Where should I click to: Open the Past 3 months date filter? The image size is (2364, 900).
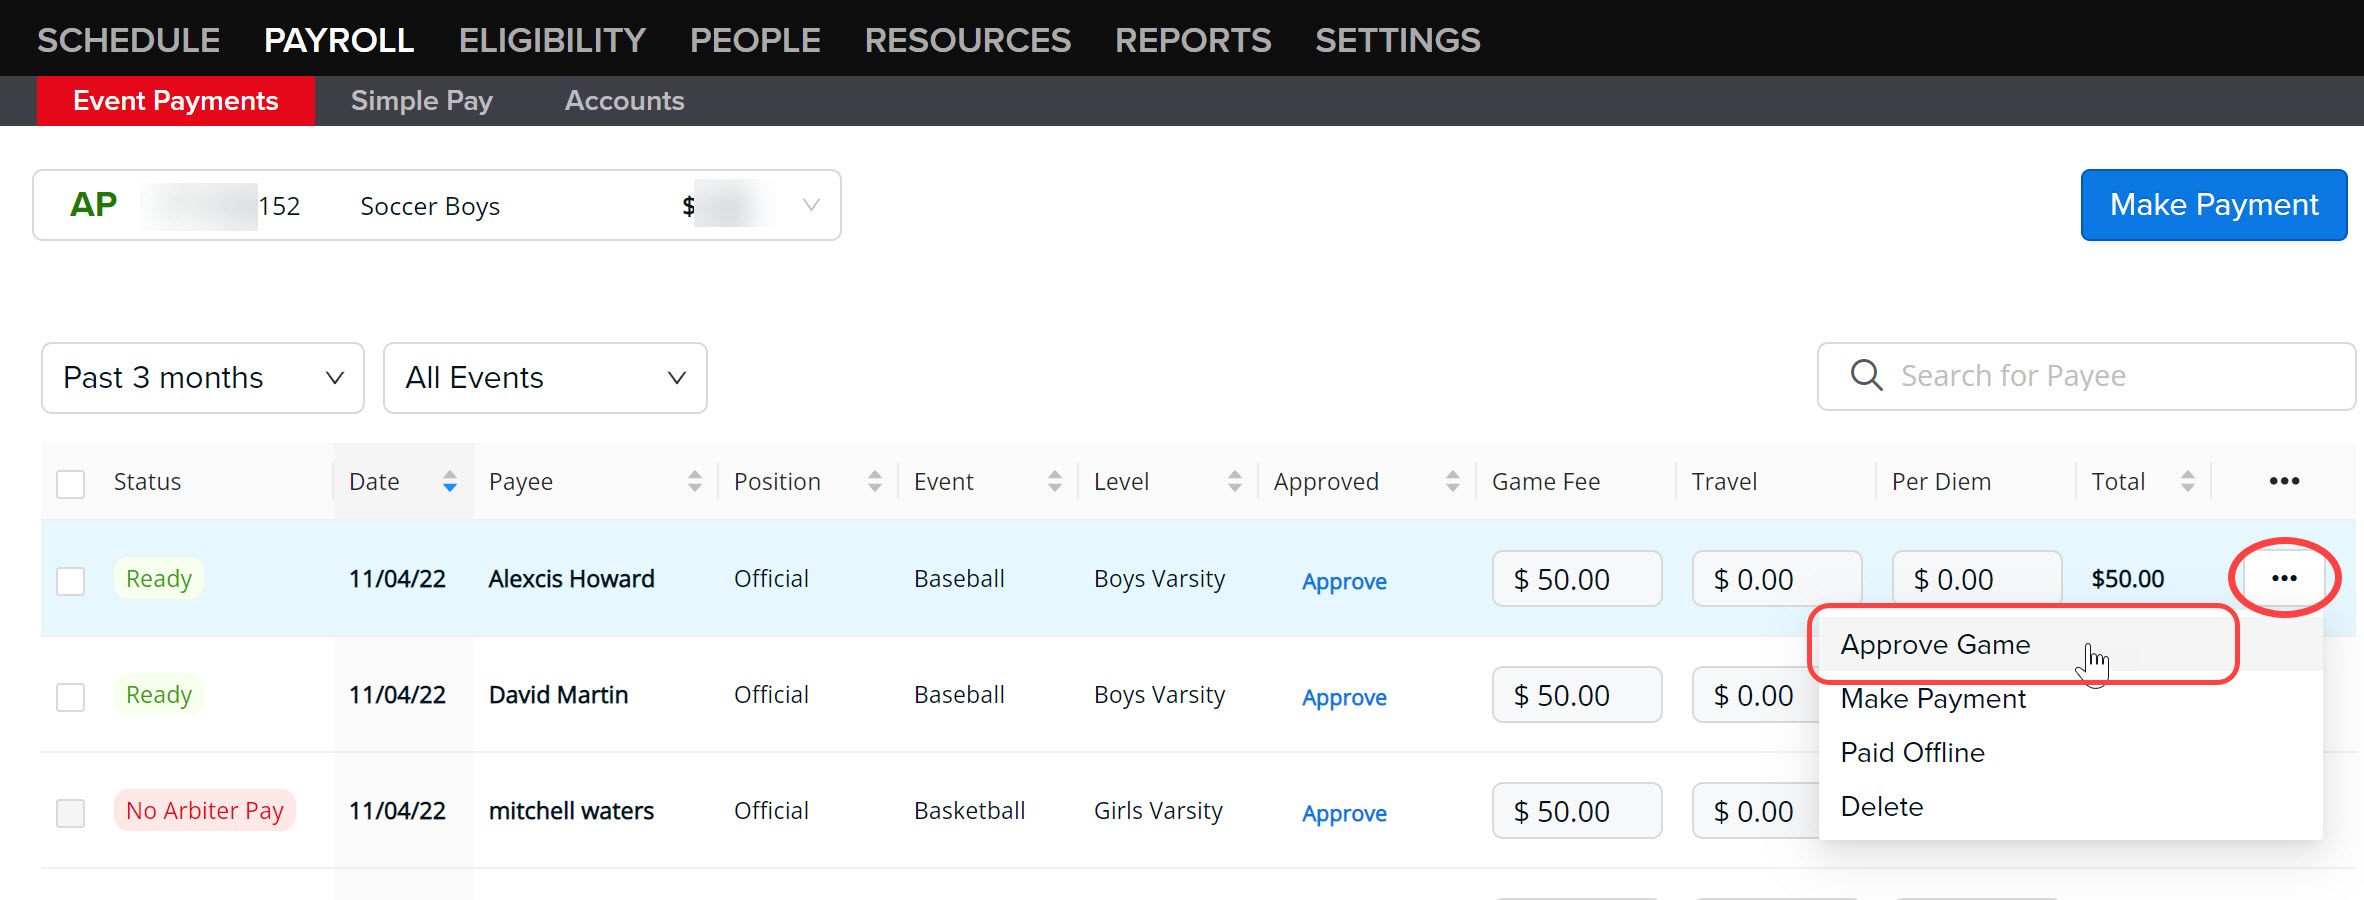(x=203, y=378)
